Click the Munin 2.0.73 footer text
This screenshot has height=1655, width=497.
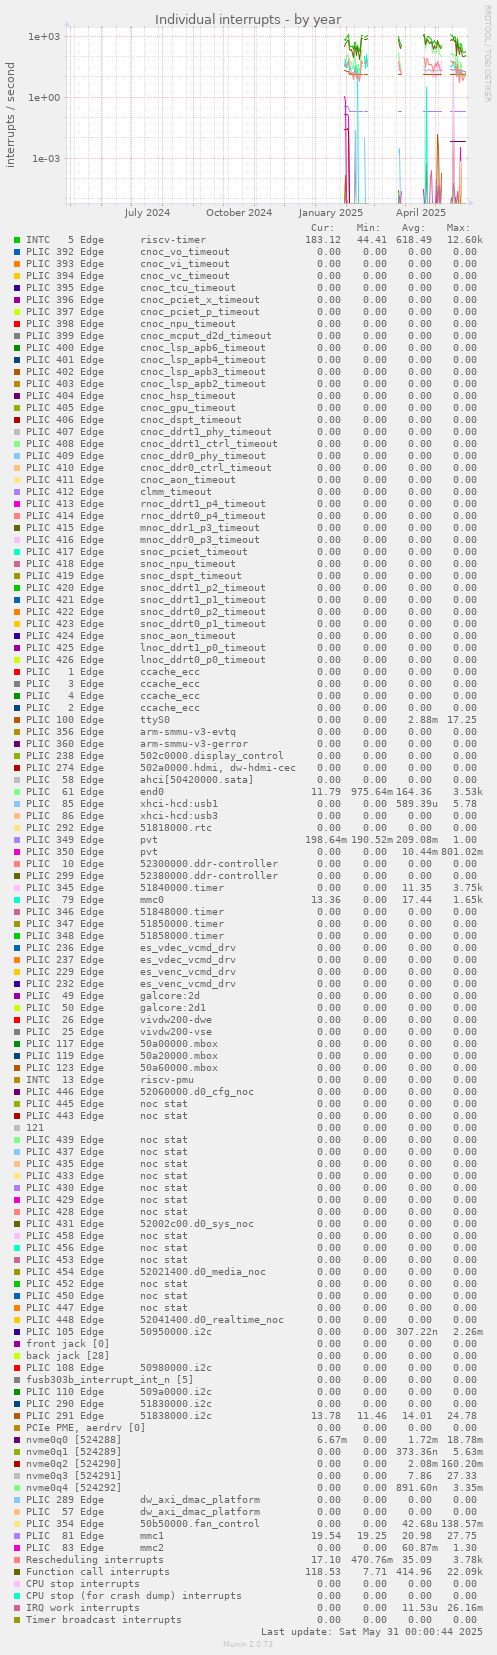click(x=248, y=1643)
